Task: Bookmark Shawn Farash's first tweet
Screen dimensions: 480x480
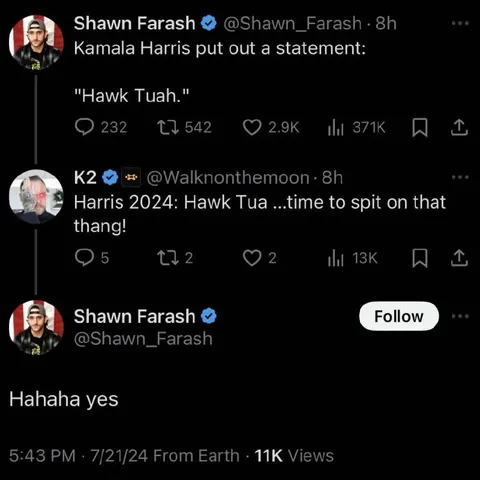Action: click(420, 127)
